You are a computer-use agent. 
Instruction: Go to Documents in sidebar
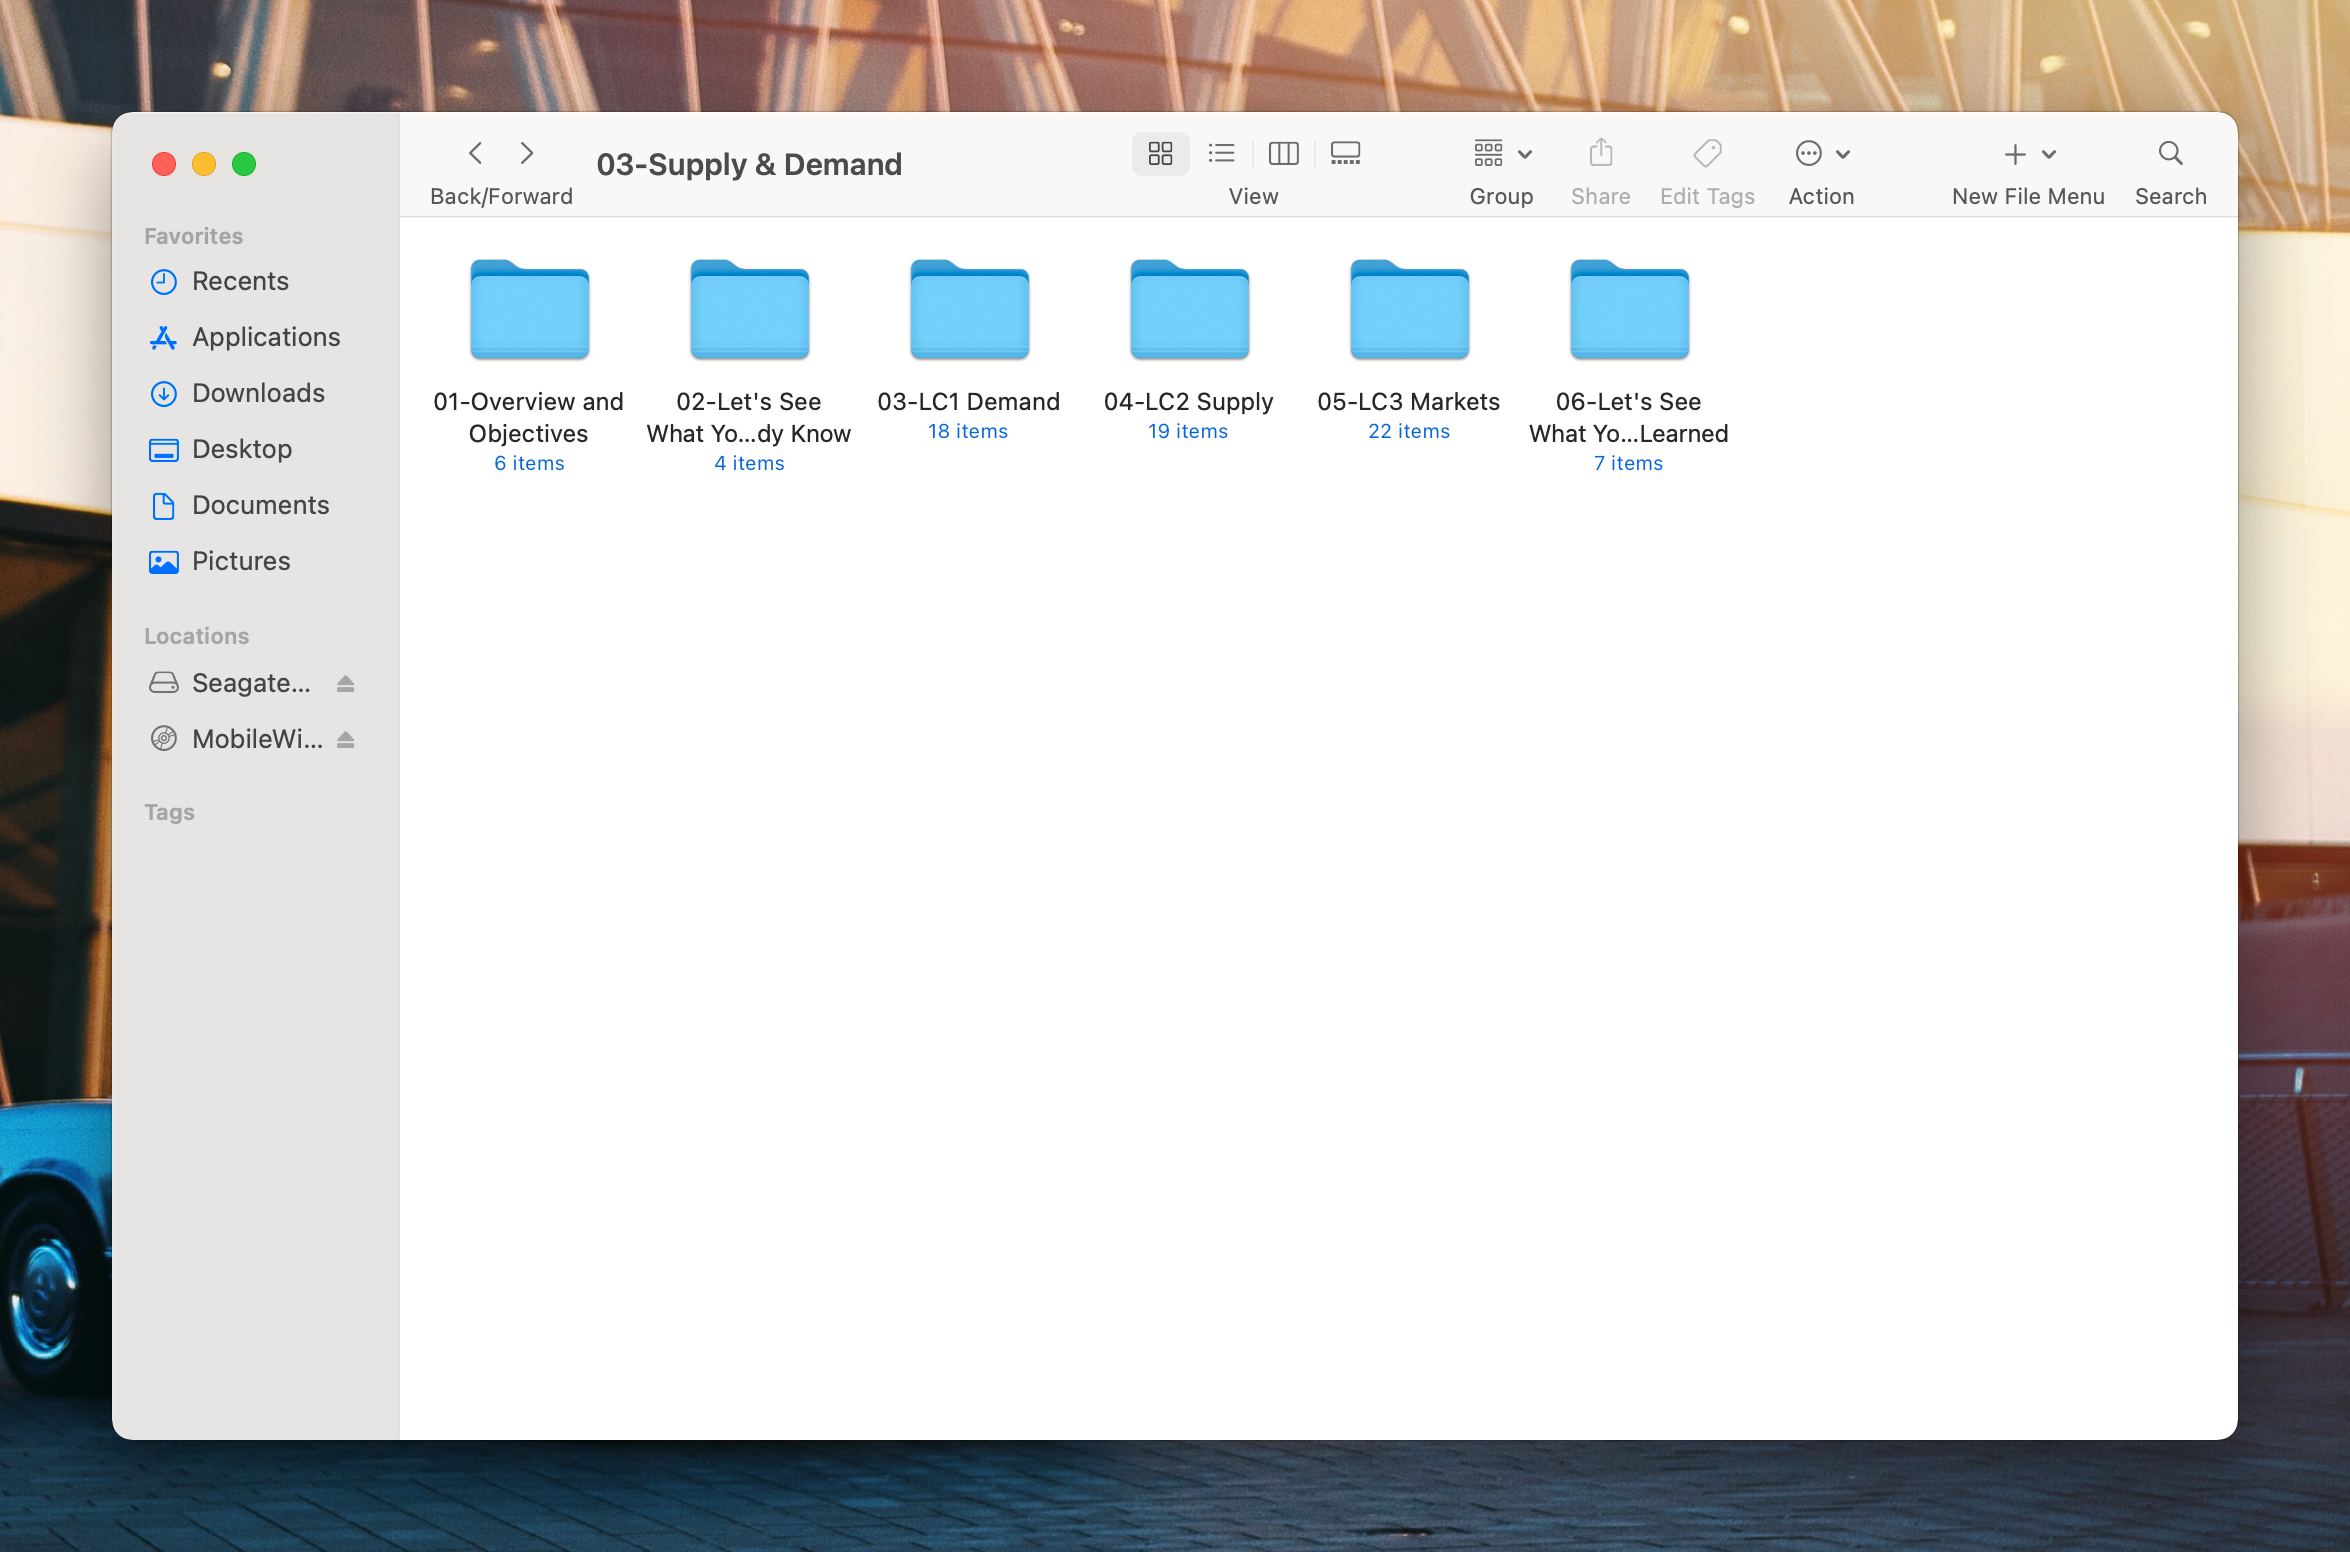tap(260, 505)
